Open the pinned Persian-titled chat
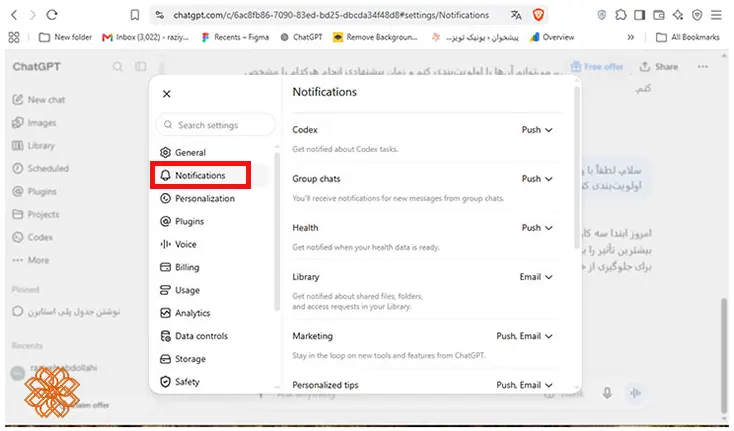 point(66,312)
